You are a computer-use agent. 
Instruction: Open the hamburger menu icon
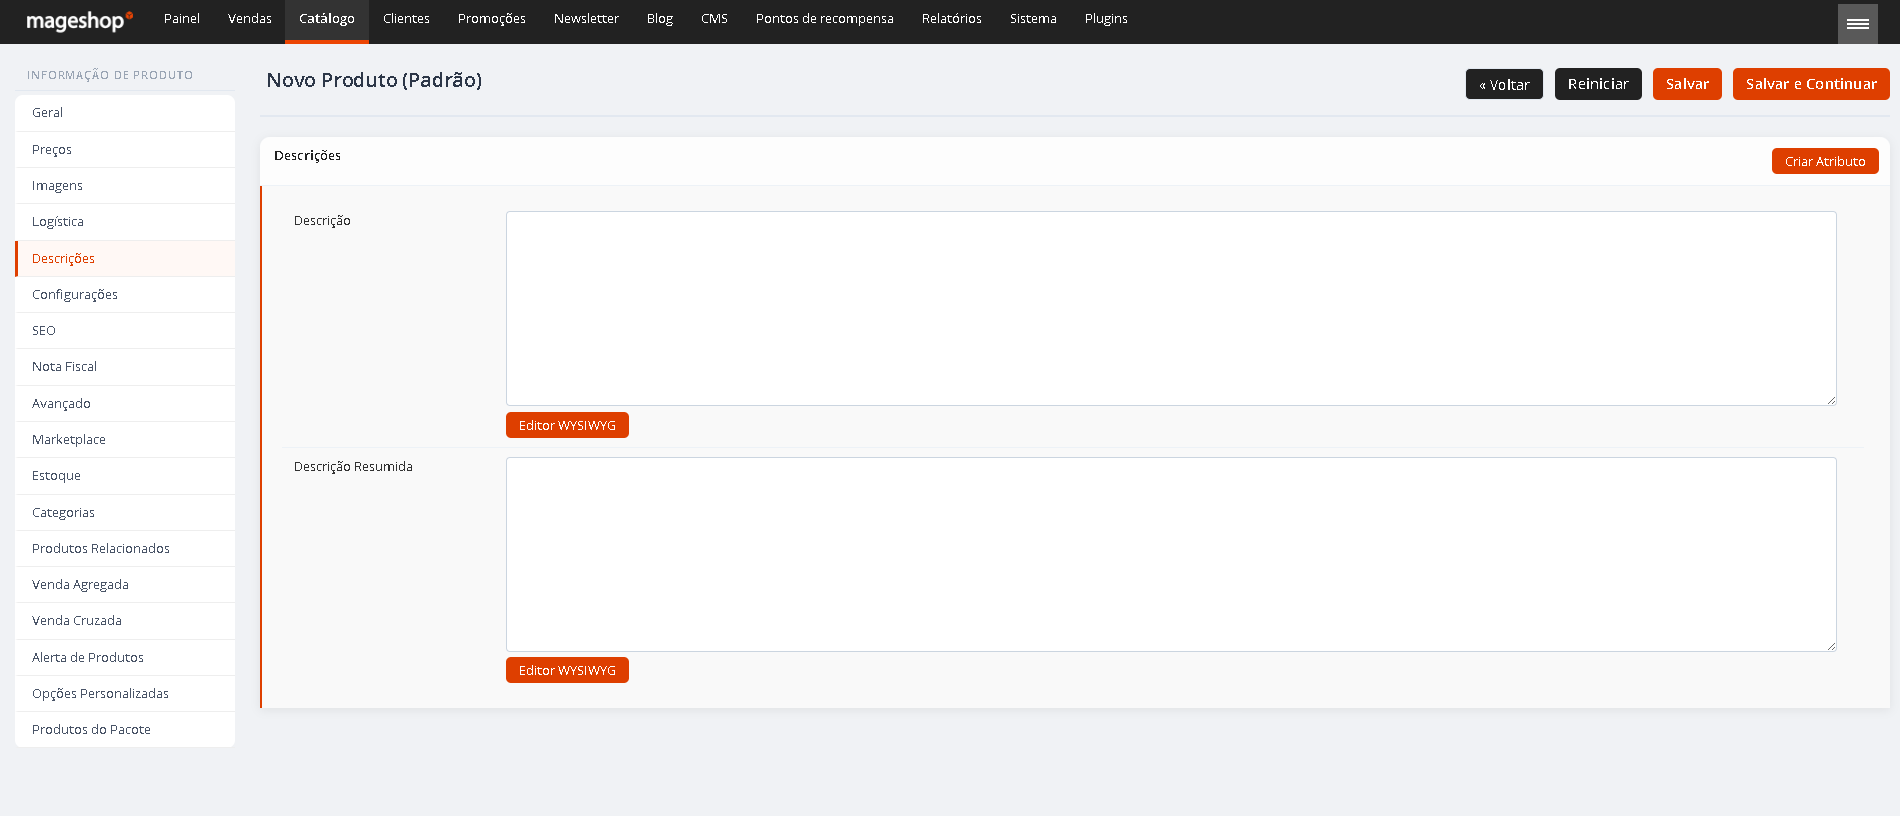click(x=1857, y=23)
